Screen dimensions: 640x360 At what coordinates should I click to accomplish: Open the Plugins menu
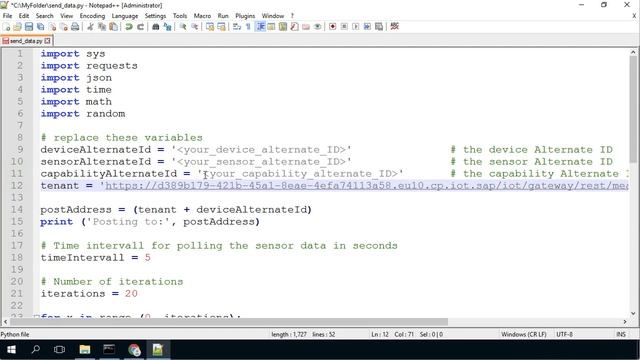[x=245, y=16]
